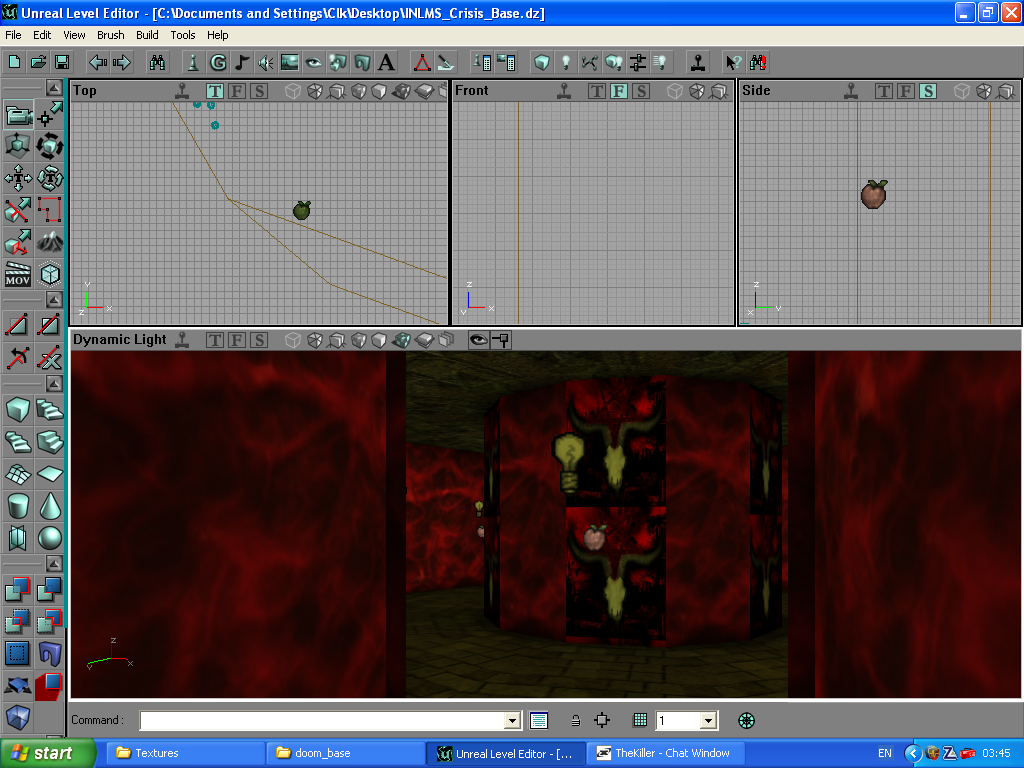Open search with the binoculars icon
The height and width of the screenshot is (768, 1024).
pyautogui.click(x=157, y=62)
